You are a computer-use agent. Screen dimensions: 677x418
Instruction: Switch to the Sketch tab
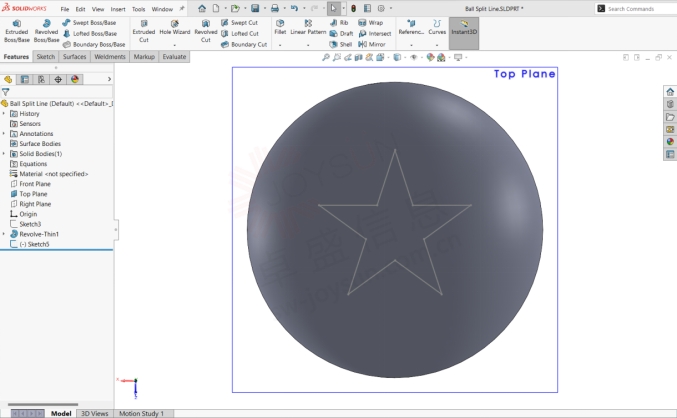46,57
